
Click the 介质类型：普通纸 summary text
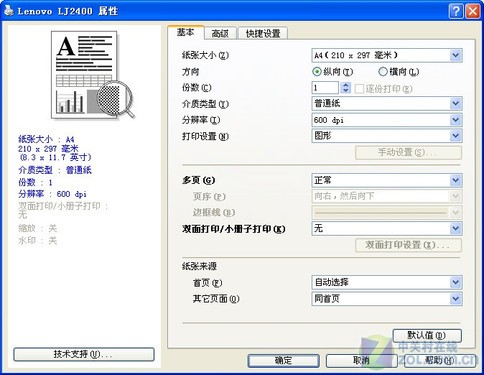click(55, 170)
